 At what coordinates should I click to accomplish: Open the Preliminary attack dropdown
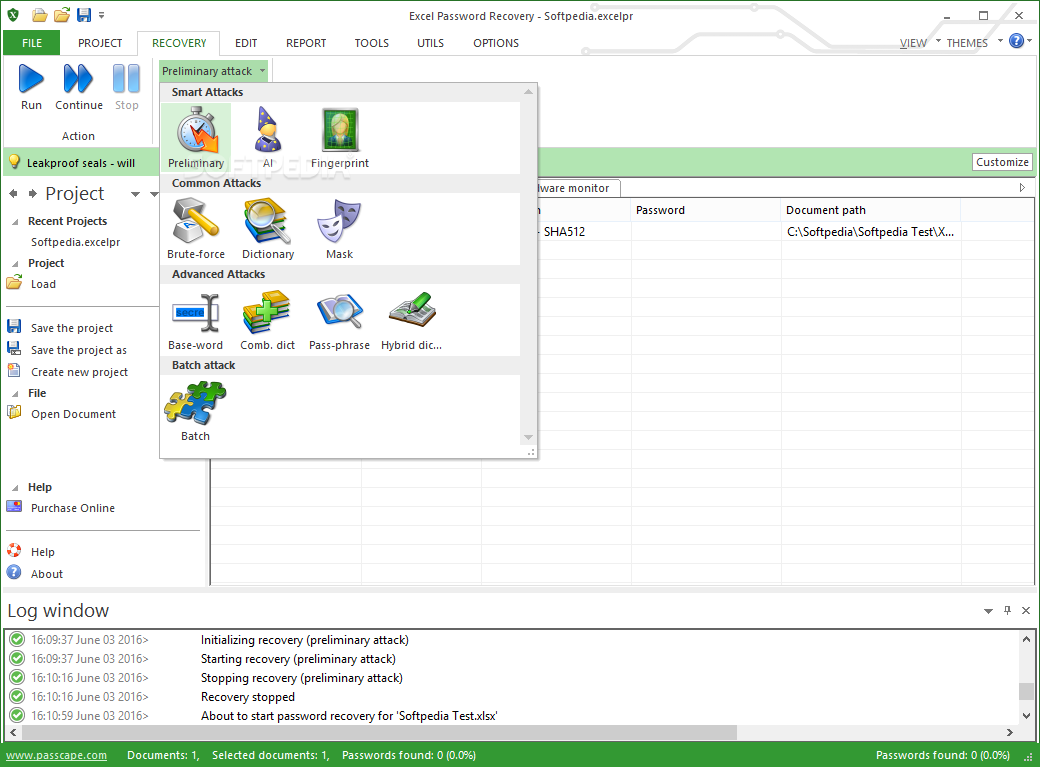[x=213, y=71]
